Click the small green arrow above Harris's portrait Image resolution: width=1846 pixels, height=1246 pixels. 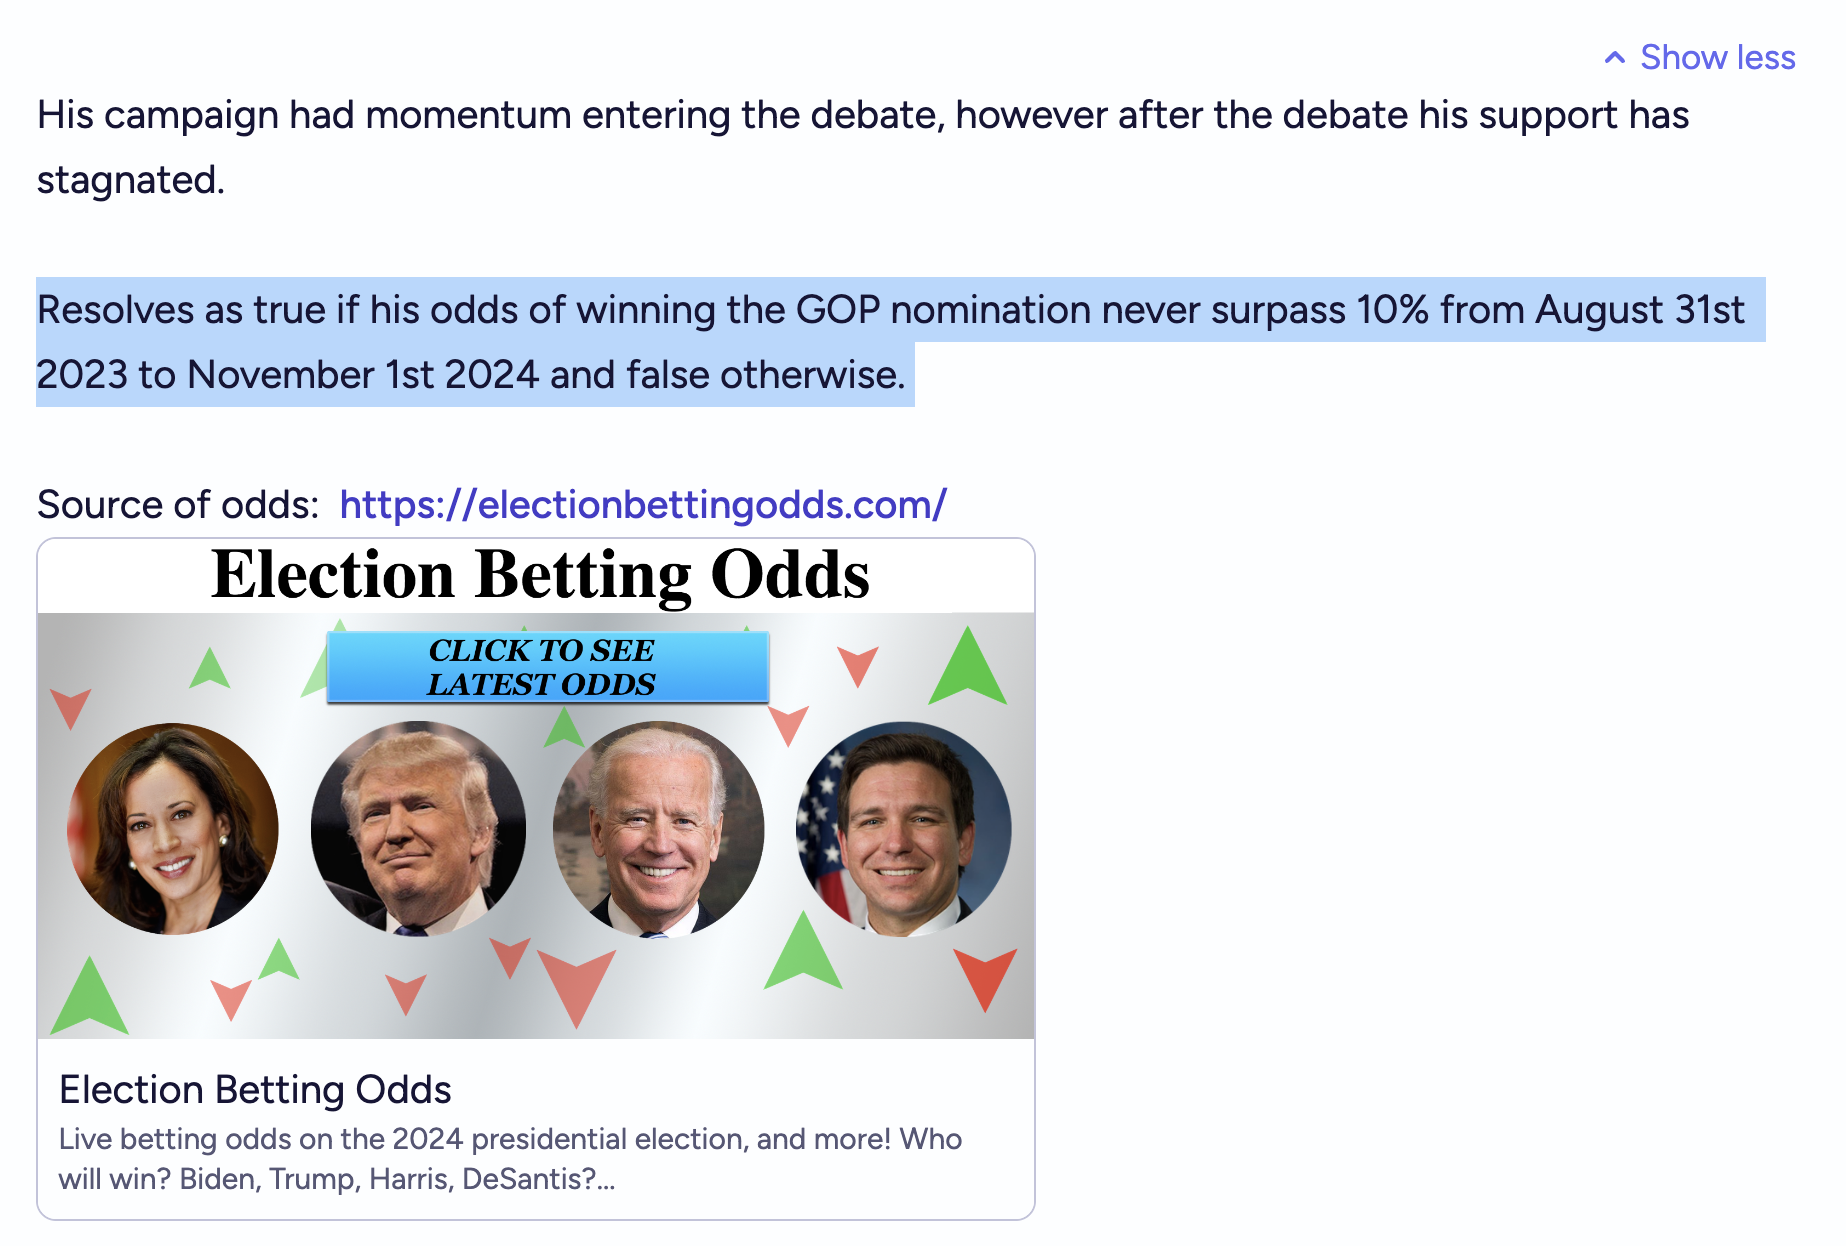(x=210, y=668)
